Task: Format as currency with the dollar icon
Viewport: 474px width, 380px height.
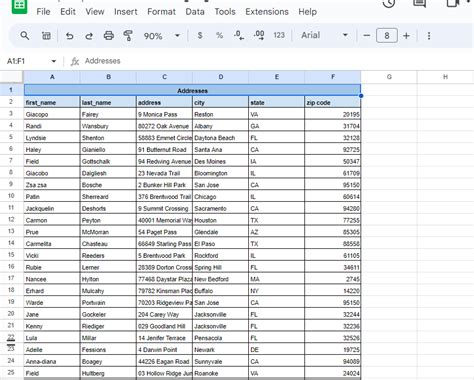Action: point(200,35)
